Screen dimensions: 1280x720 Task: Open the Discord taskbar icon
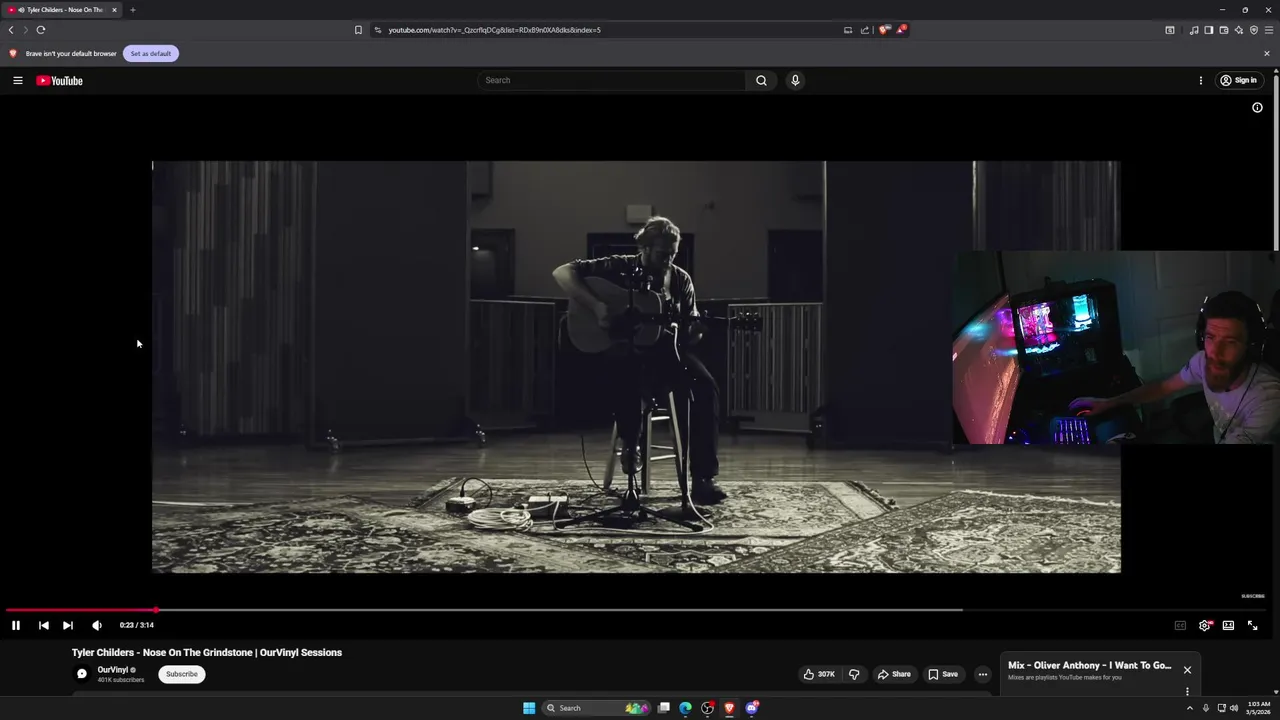(x=752, y=708)
